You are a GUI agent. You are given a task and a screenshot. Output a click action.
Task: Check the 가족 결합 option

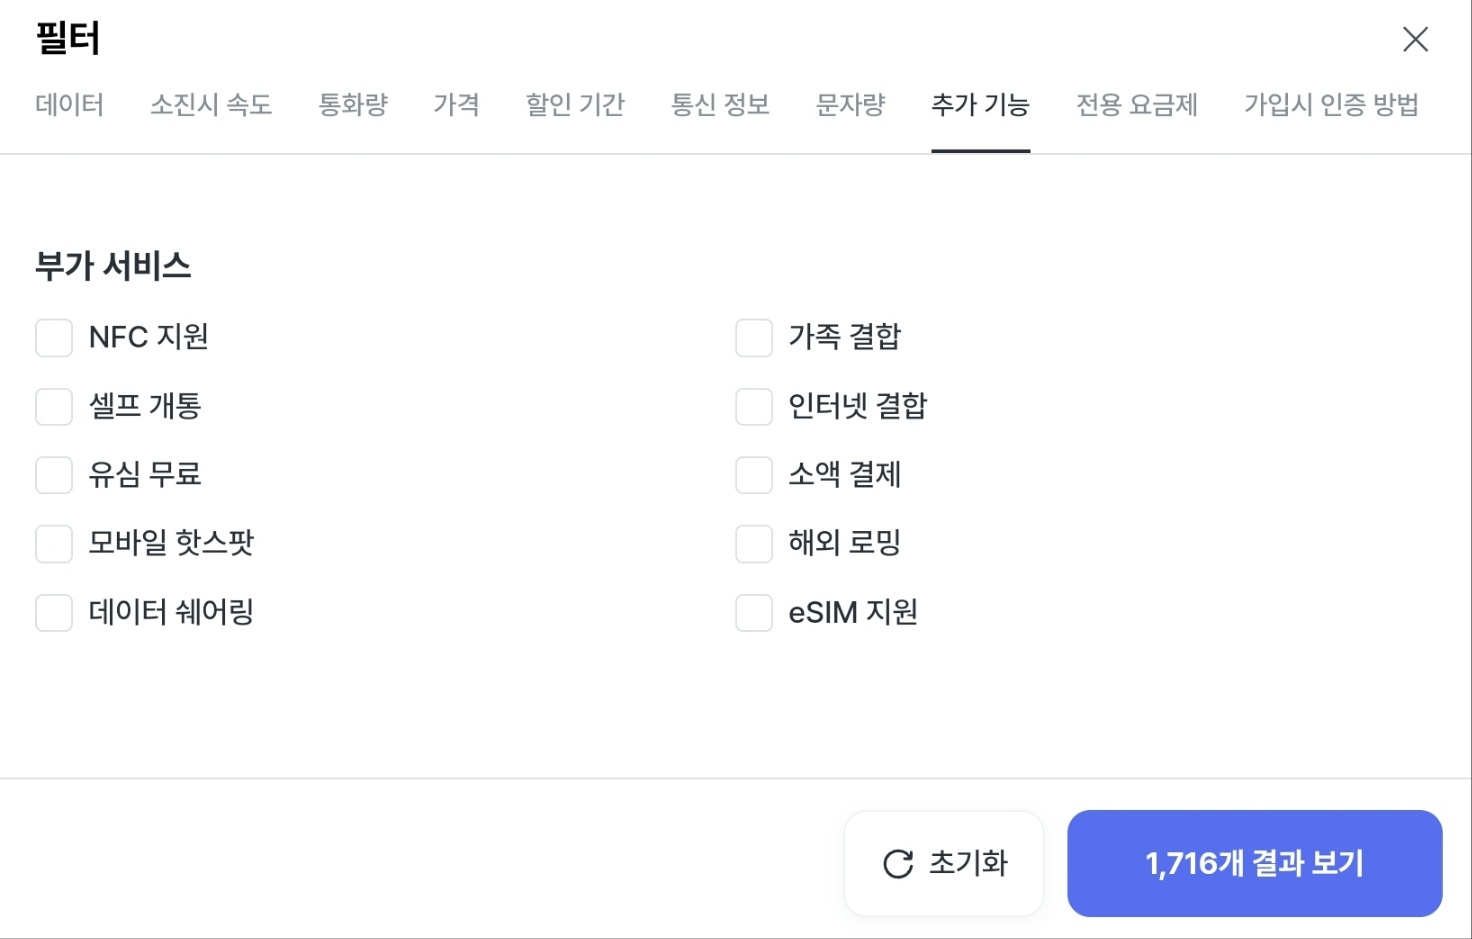click(753, 337)
